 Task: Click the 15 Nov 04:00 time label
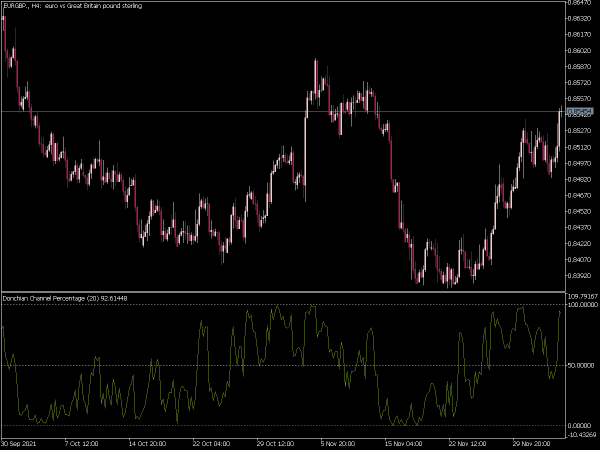tap(403, 444)
